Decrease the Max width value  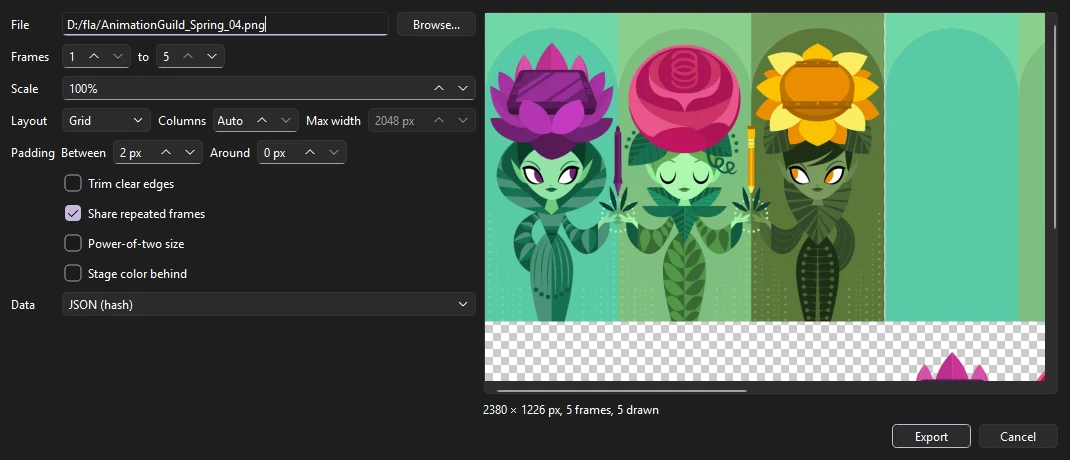pyautogui.click(x=463, y=121)
